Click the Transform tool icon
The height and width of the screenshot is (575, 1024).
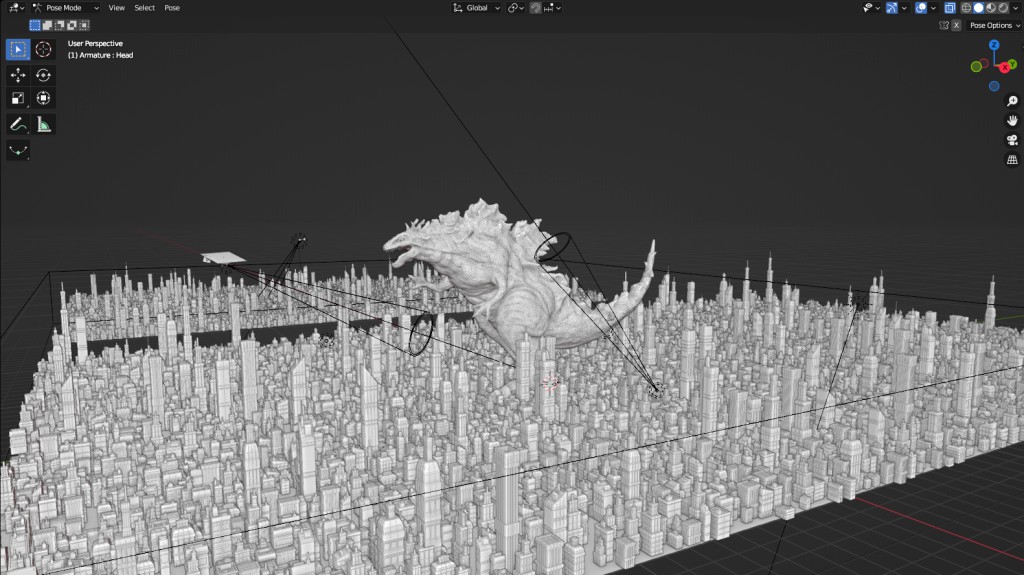[x=44, y=98]
